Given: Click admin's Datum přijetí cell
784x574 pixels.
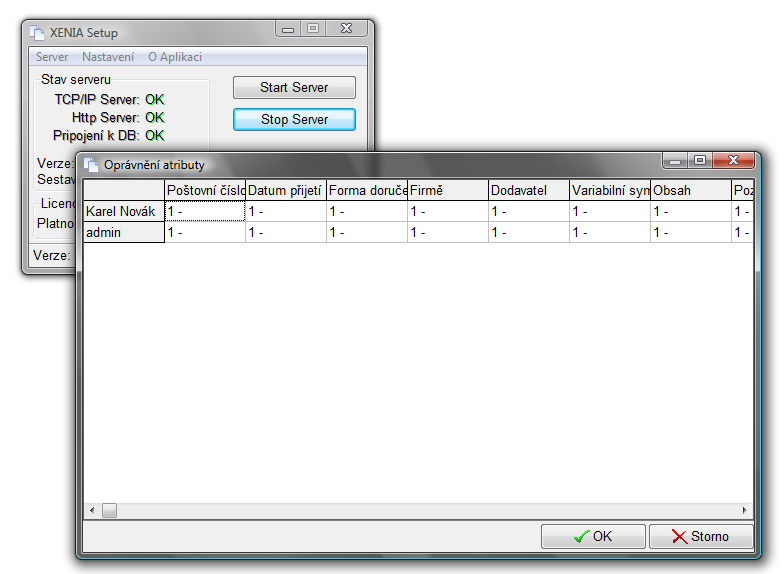Looking at the screenshot, I should pos(286,232).
